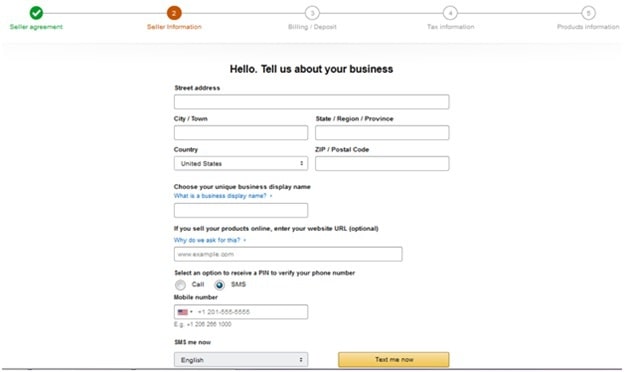Choose Call as PIN verification option
624x372 pixels.
coord(180,285)
